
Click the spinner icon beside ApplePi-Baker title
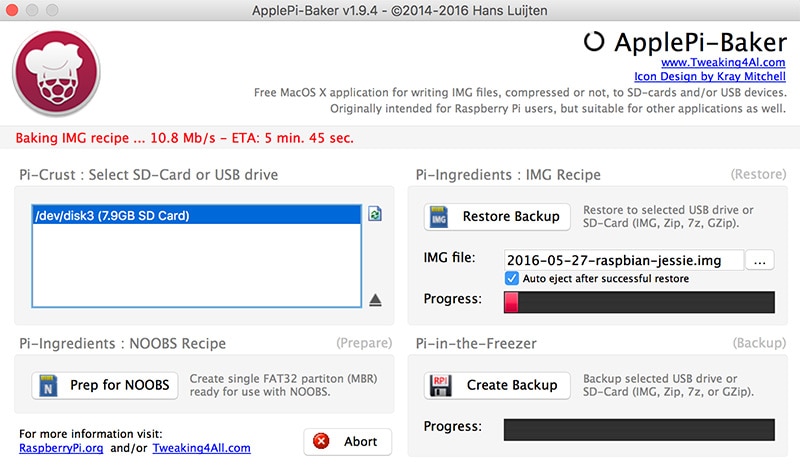(x=594, y=41)
